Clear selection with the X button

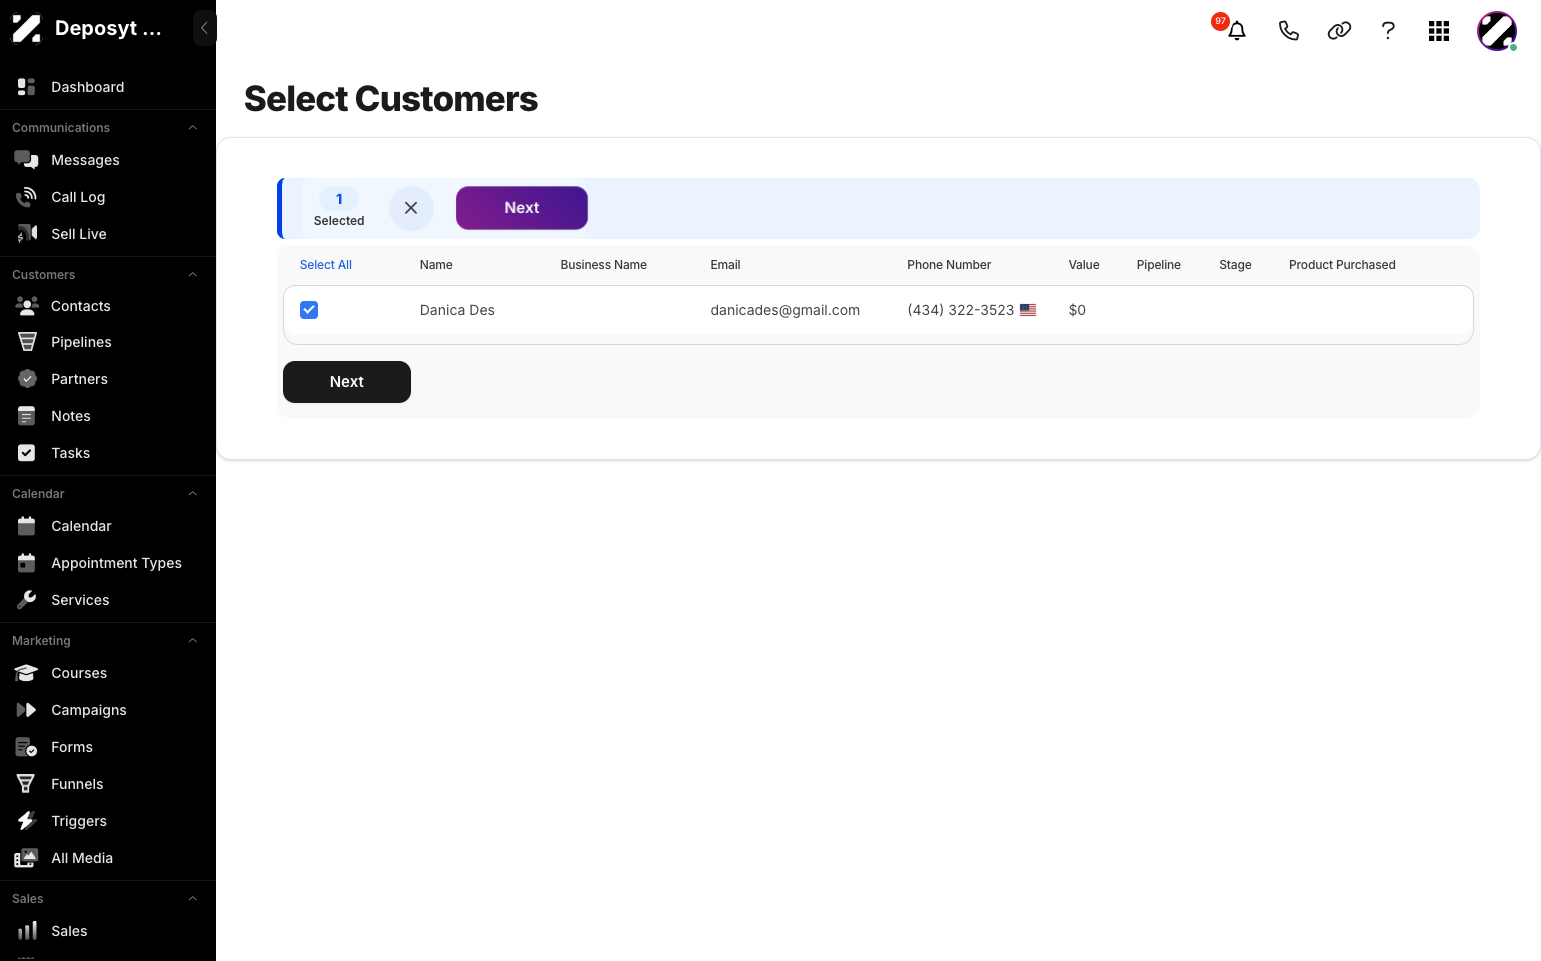click(411, 208)
